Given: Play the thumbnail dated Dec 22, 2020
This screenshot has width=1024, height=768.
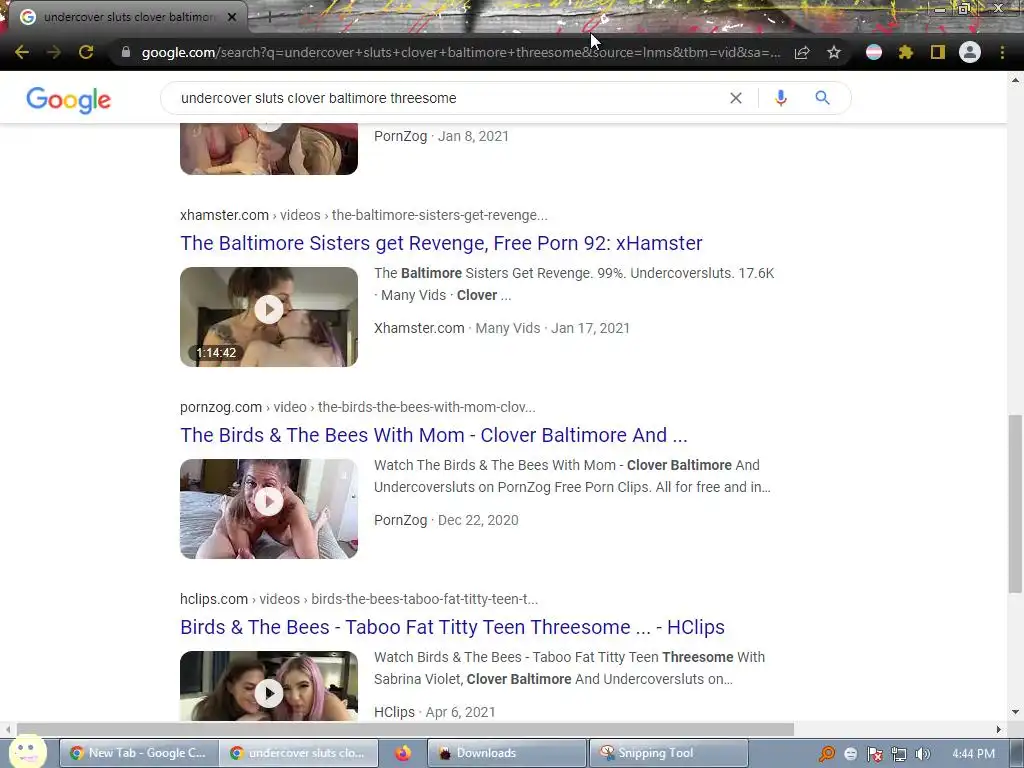Looking at the screenshot, I should pyautogui.click(x=269, y=509).
